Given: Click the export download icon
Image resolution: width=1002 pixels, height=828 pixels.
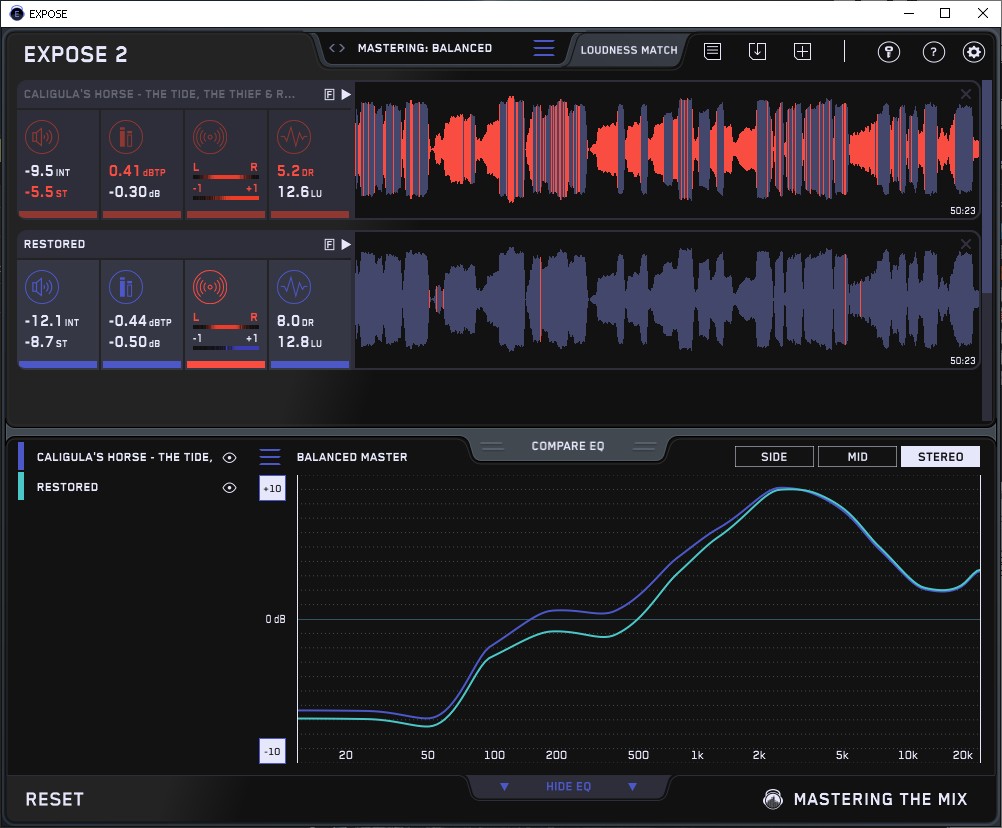Looking at the screenshot, I should [757, 51].
